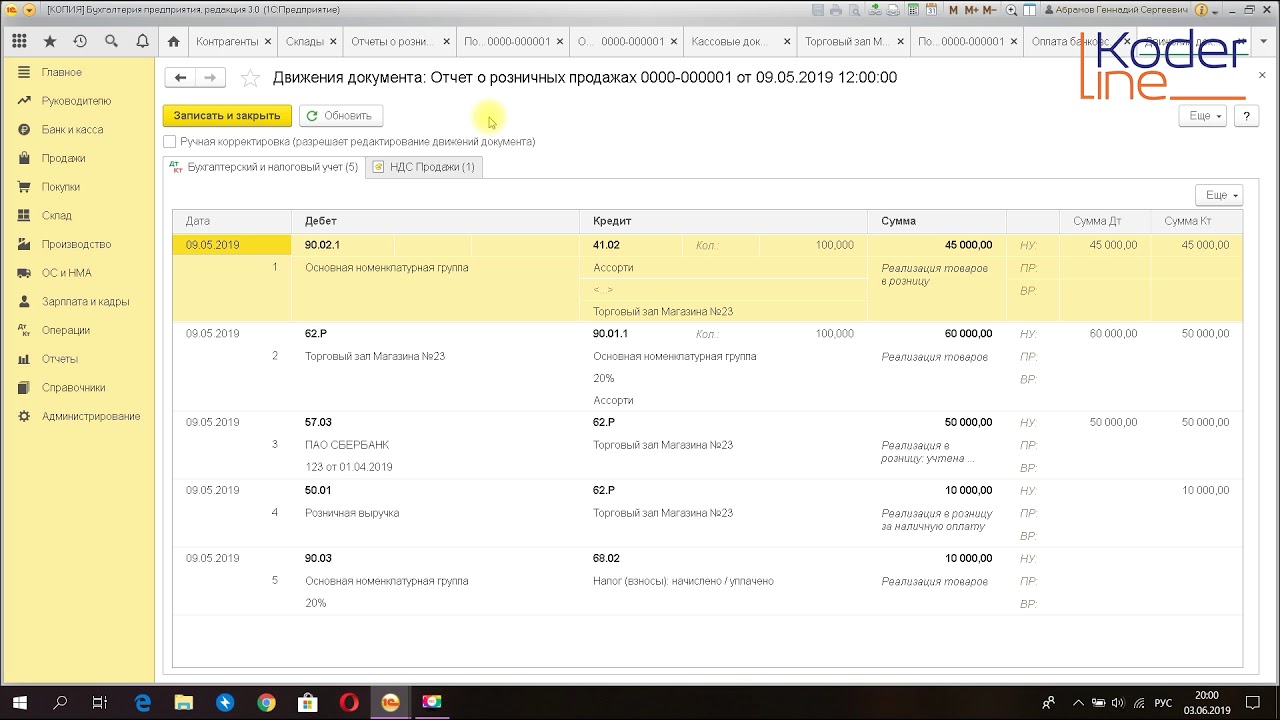Go to the Home page icon

point(174,42)
